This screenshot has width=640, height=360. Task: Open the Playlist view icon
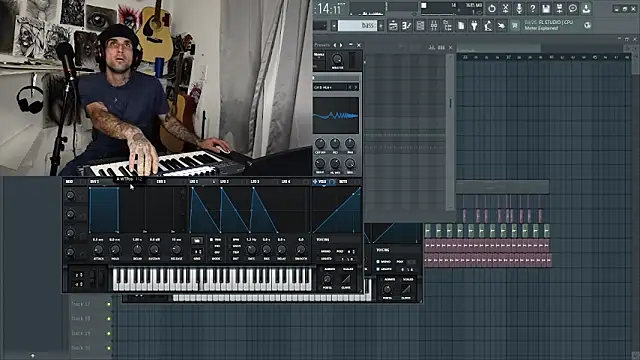pos(393,26)
